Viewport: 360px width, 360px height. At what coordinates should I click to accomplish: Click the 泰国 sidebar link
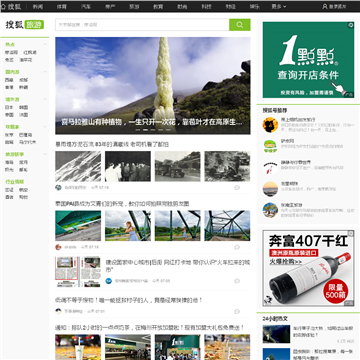click(x=9, y=115)
